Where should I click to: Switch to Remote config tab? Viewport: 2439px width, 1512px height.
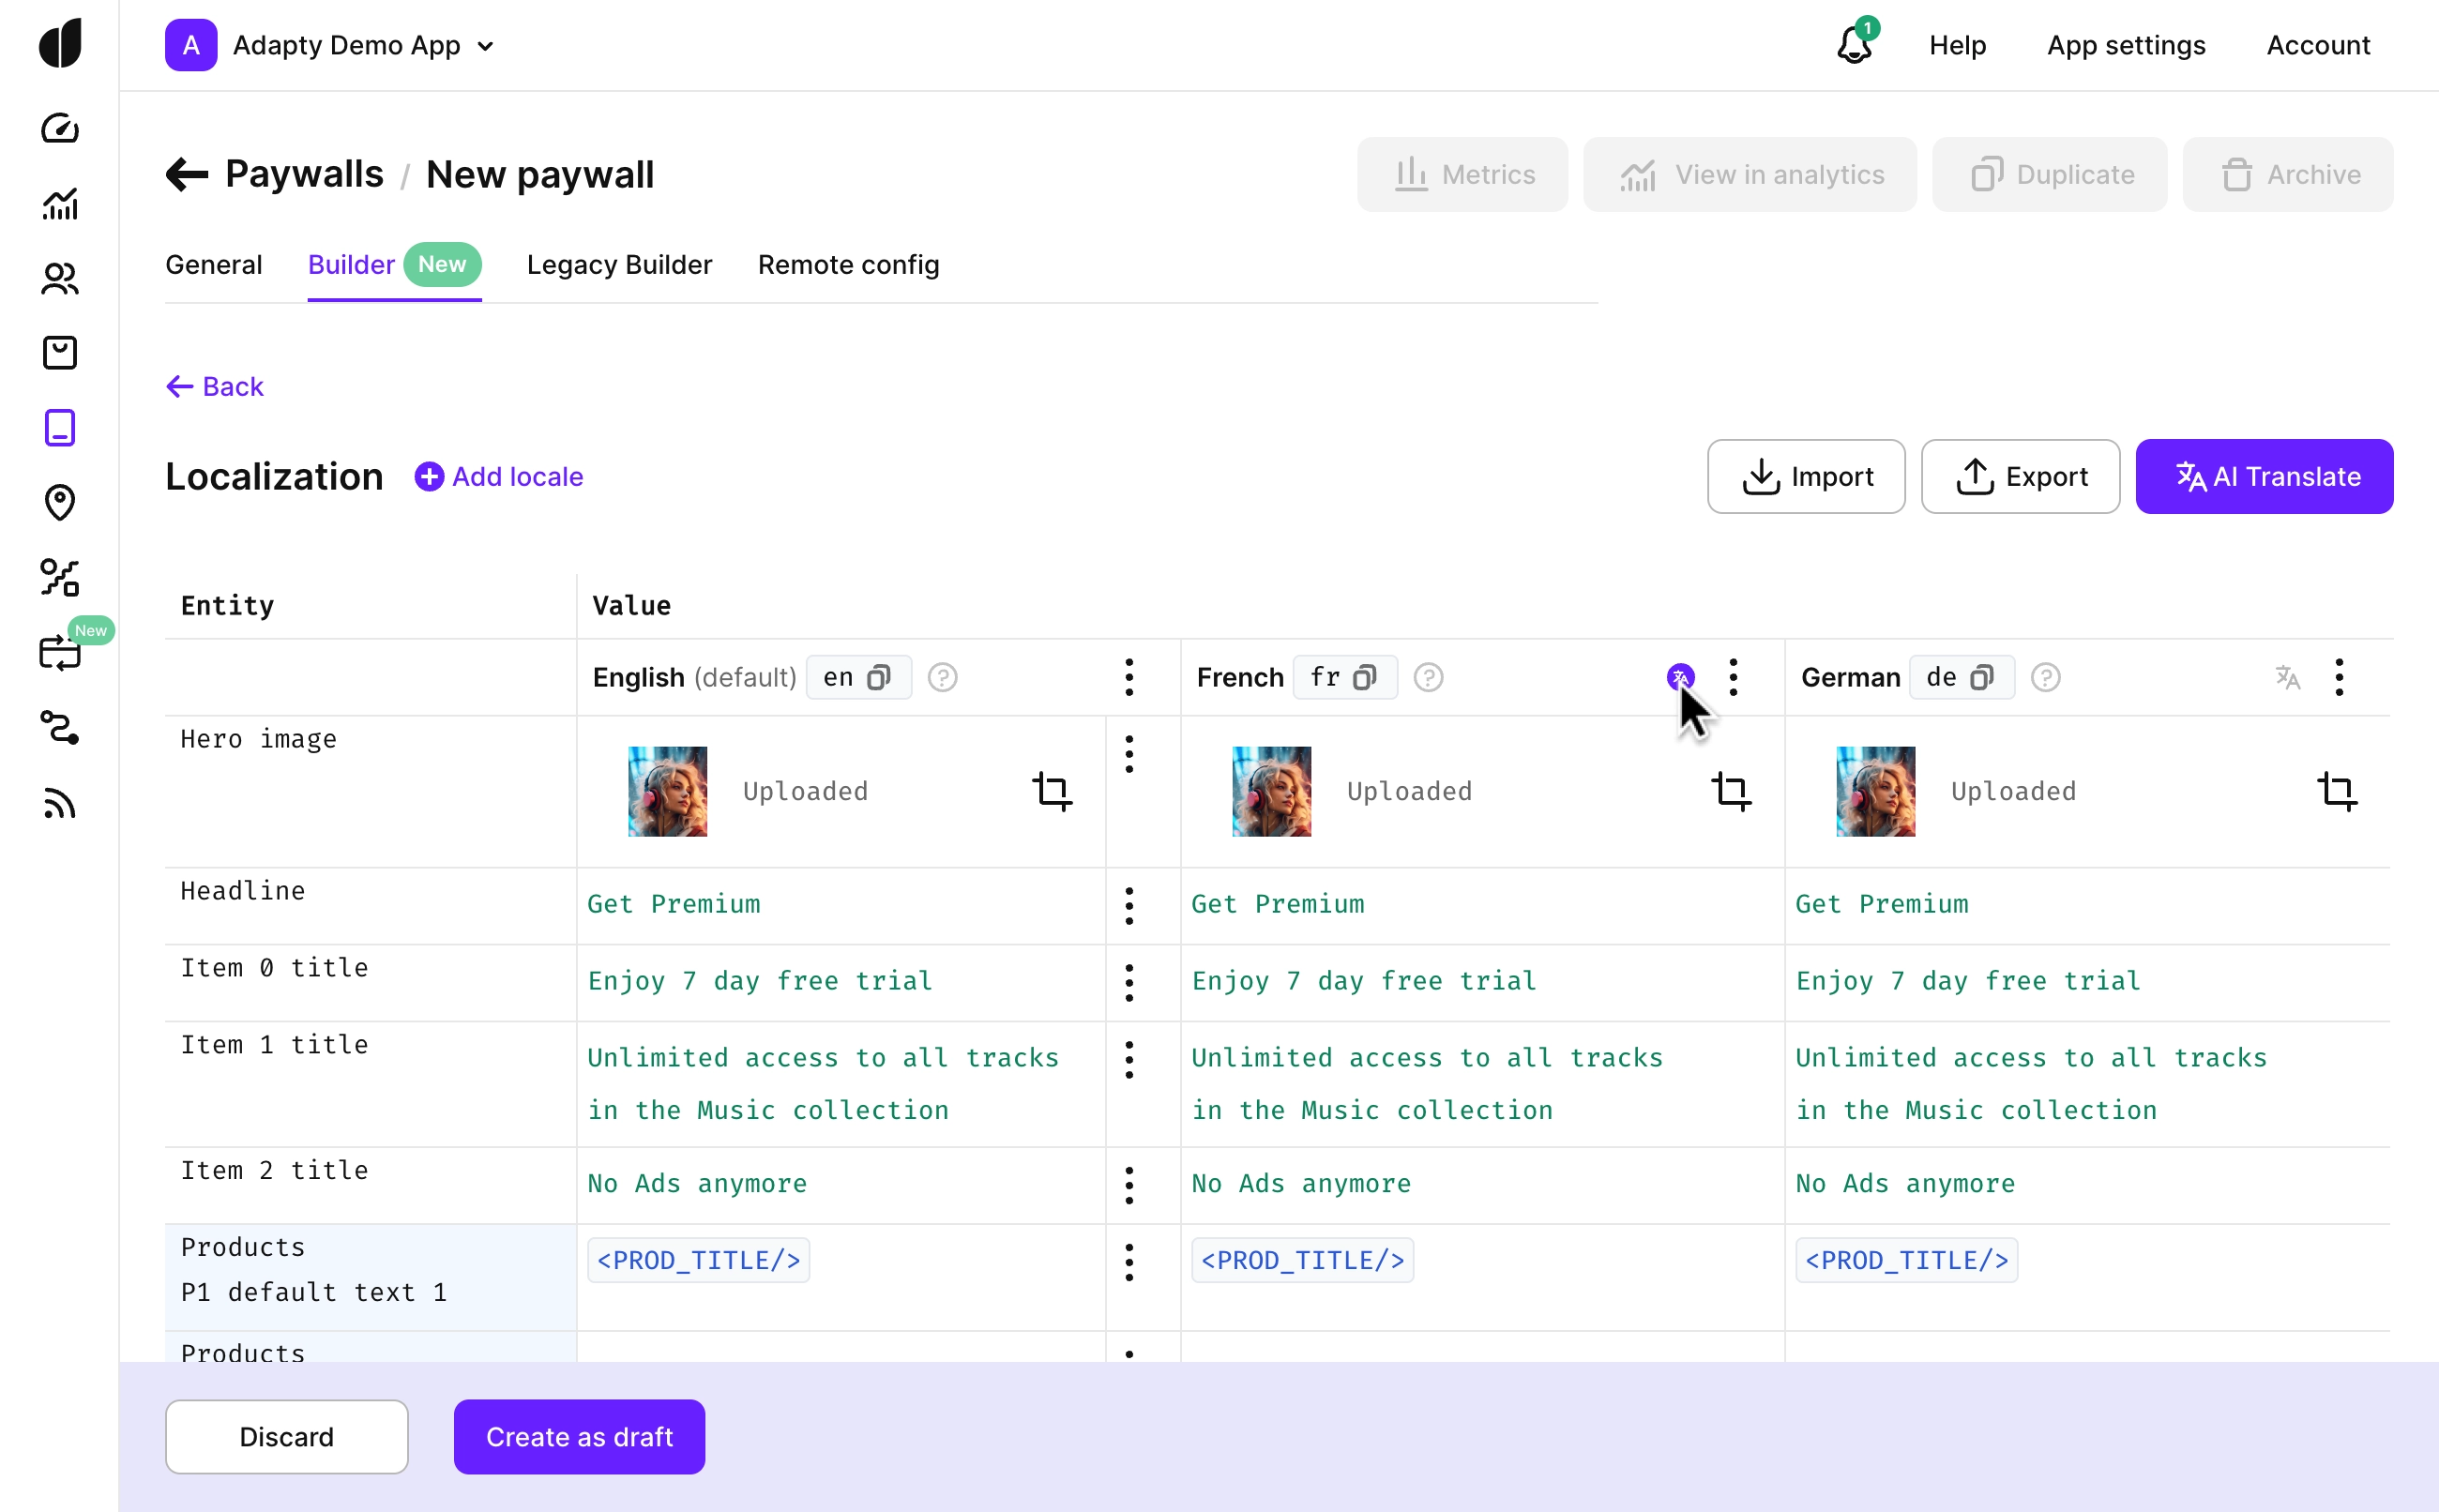(x=848, y=265)
